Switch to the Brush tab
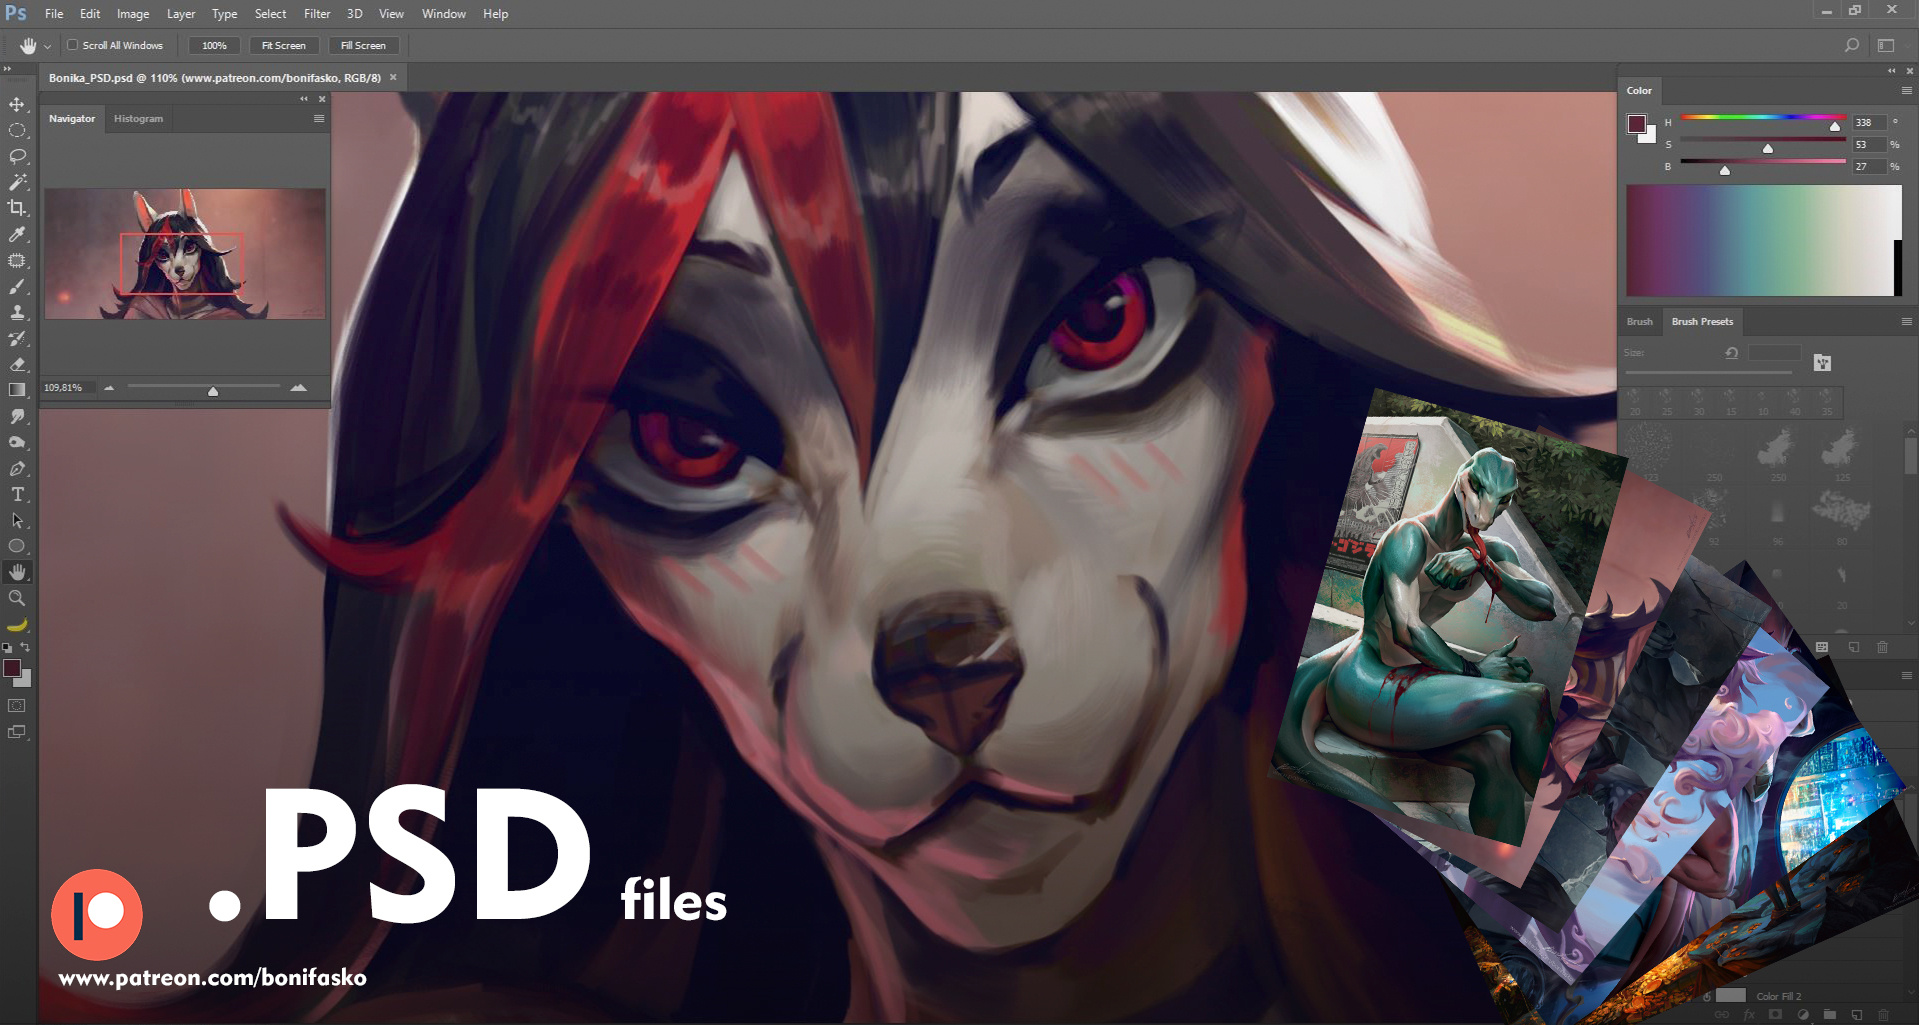 coord(1640,321)
